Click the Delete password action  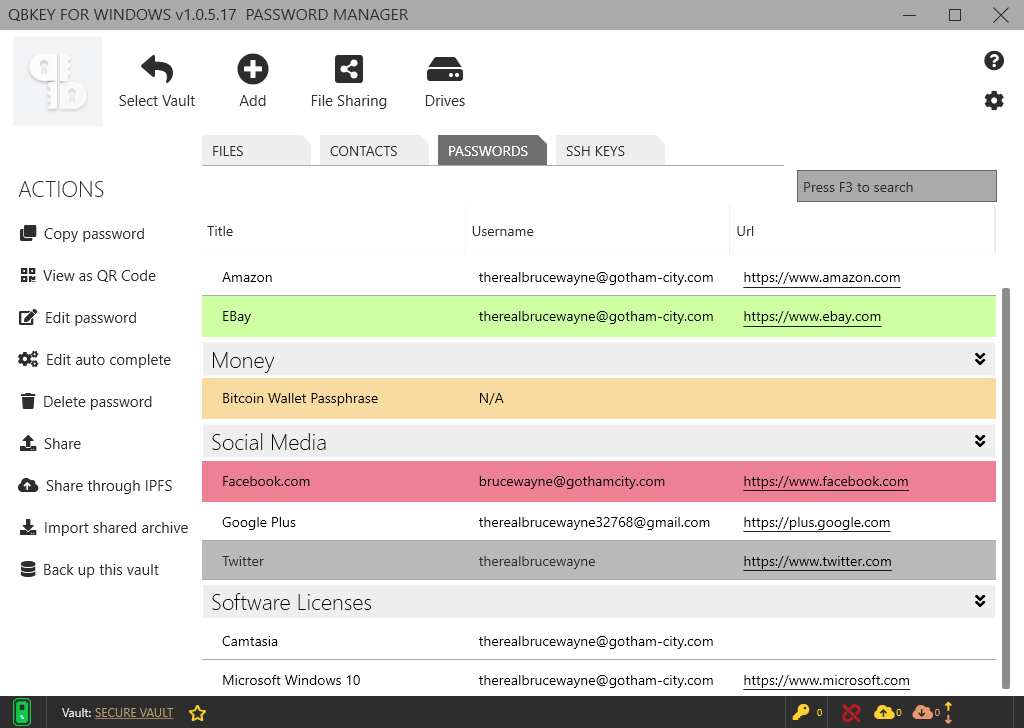[x=86, y=402]
